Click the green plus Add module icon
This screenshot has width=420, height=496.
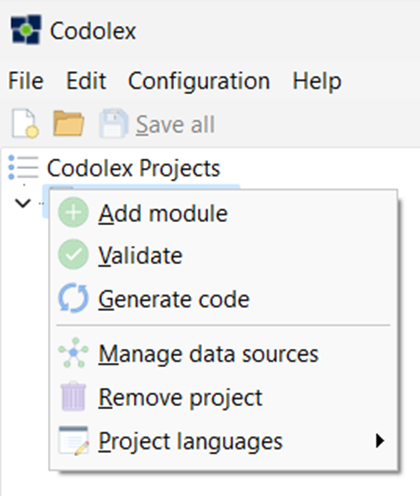coord(73,213)
